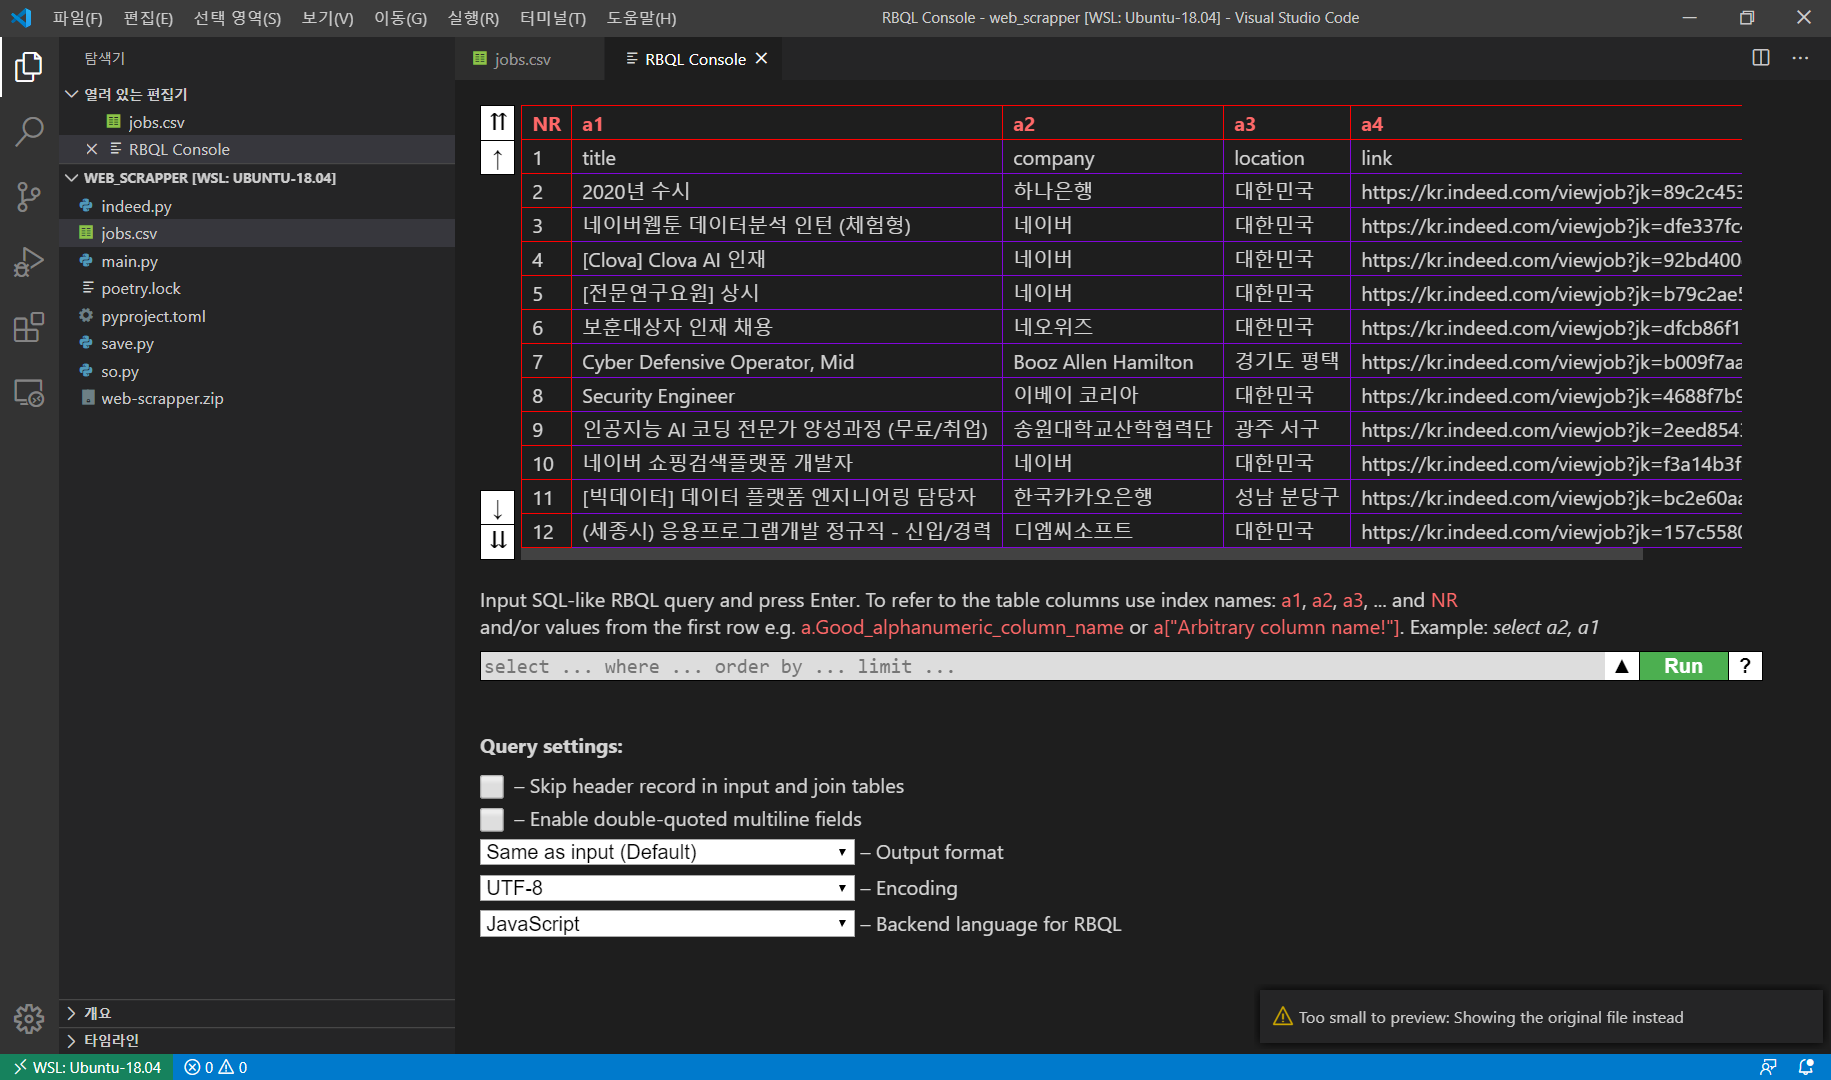
Task: Open the Selection menu 선택 영역(S)
Action: point(237,18)
